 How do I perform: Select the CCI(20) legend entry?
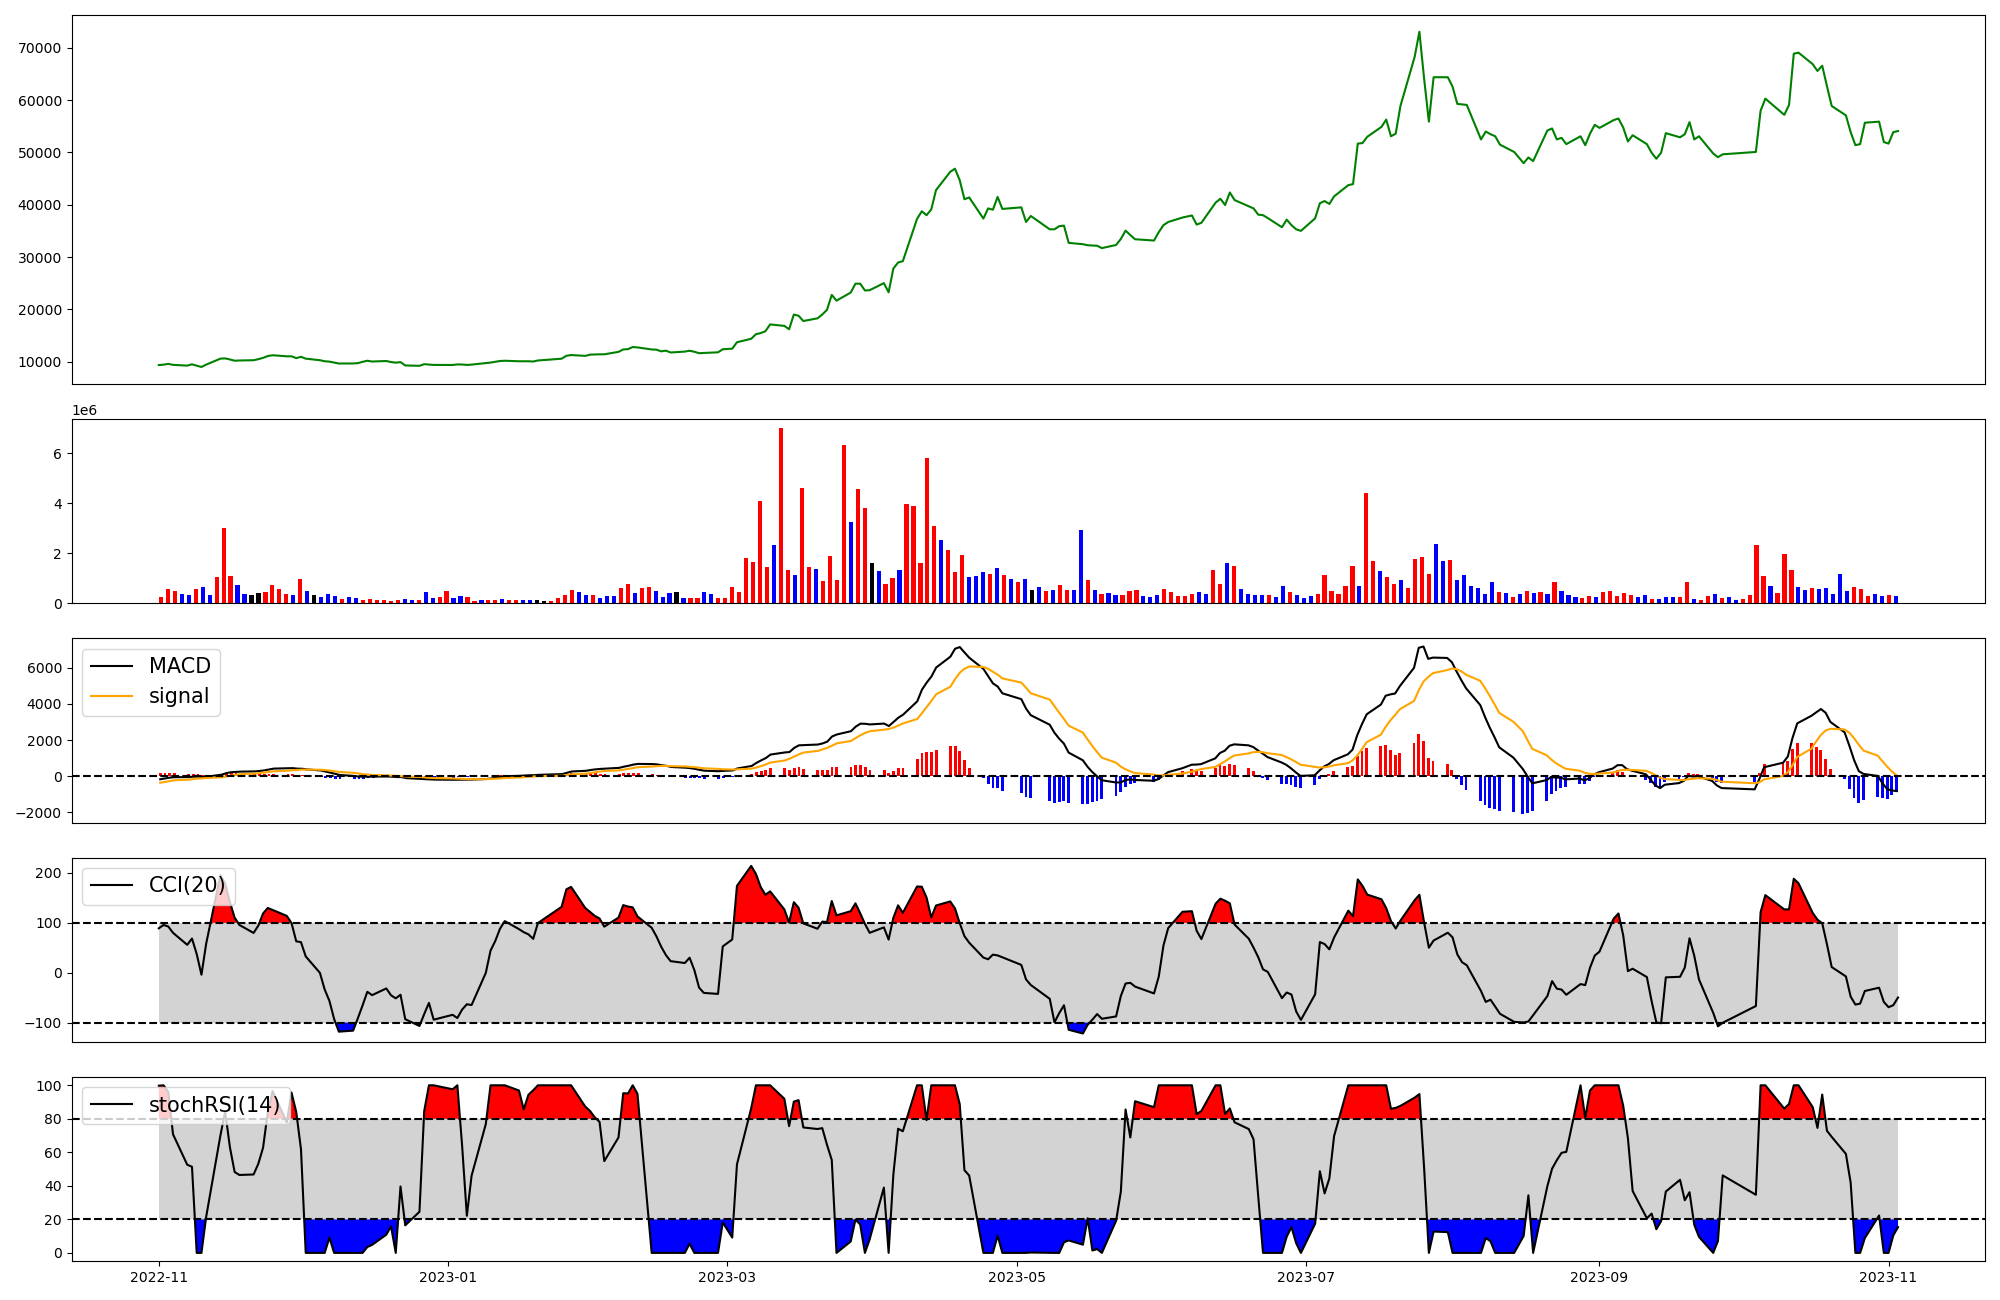[186, 885]
